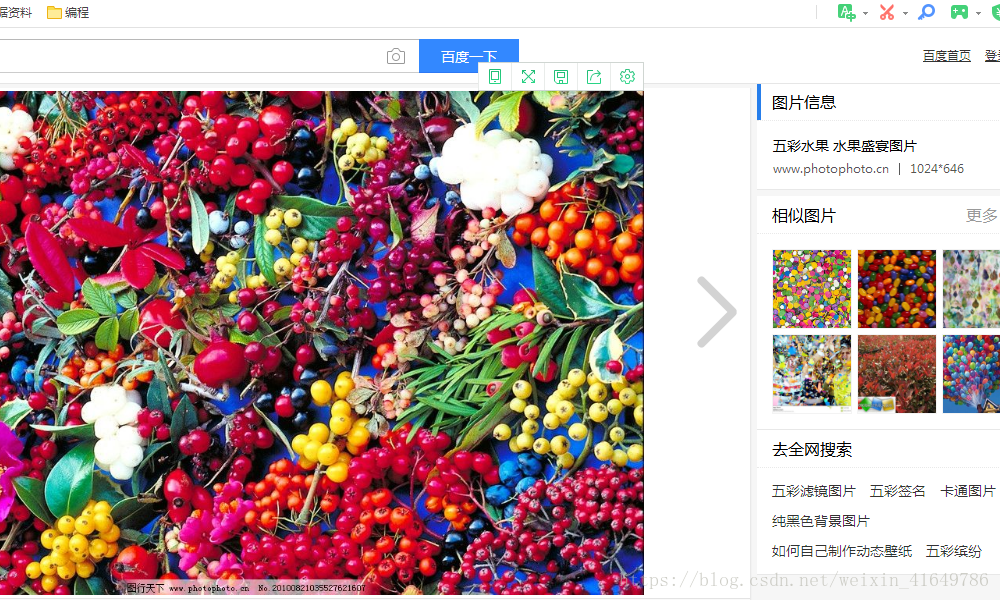Viewport: 1000px width, 600px height.
Task: Search 五彩缤纷 related term
Action: [953, 551]
